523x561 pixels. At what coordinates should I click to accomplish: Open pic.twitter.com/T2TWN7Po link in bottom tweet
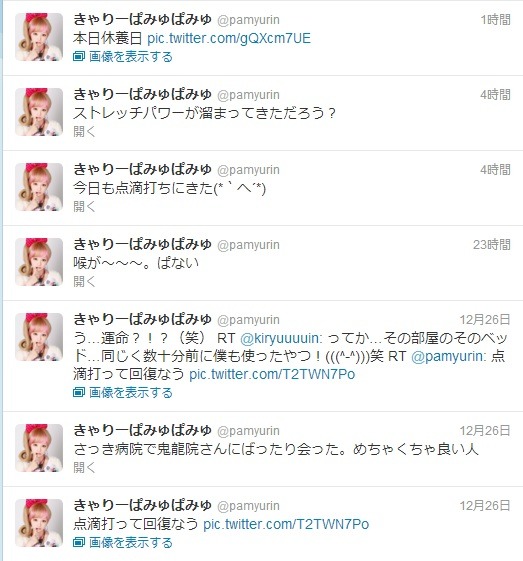click(x=286, y=525)
